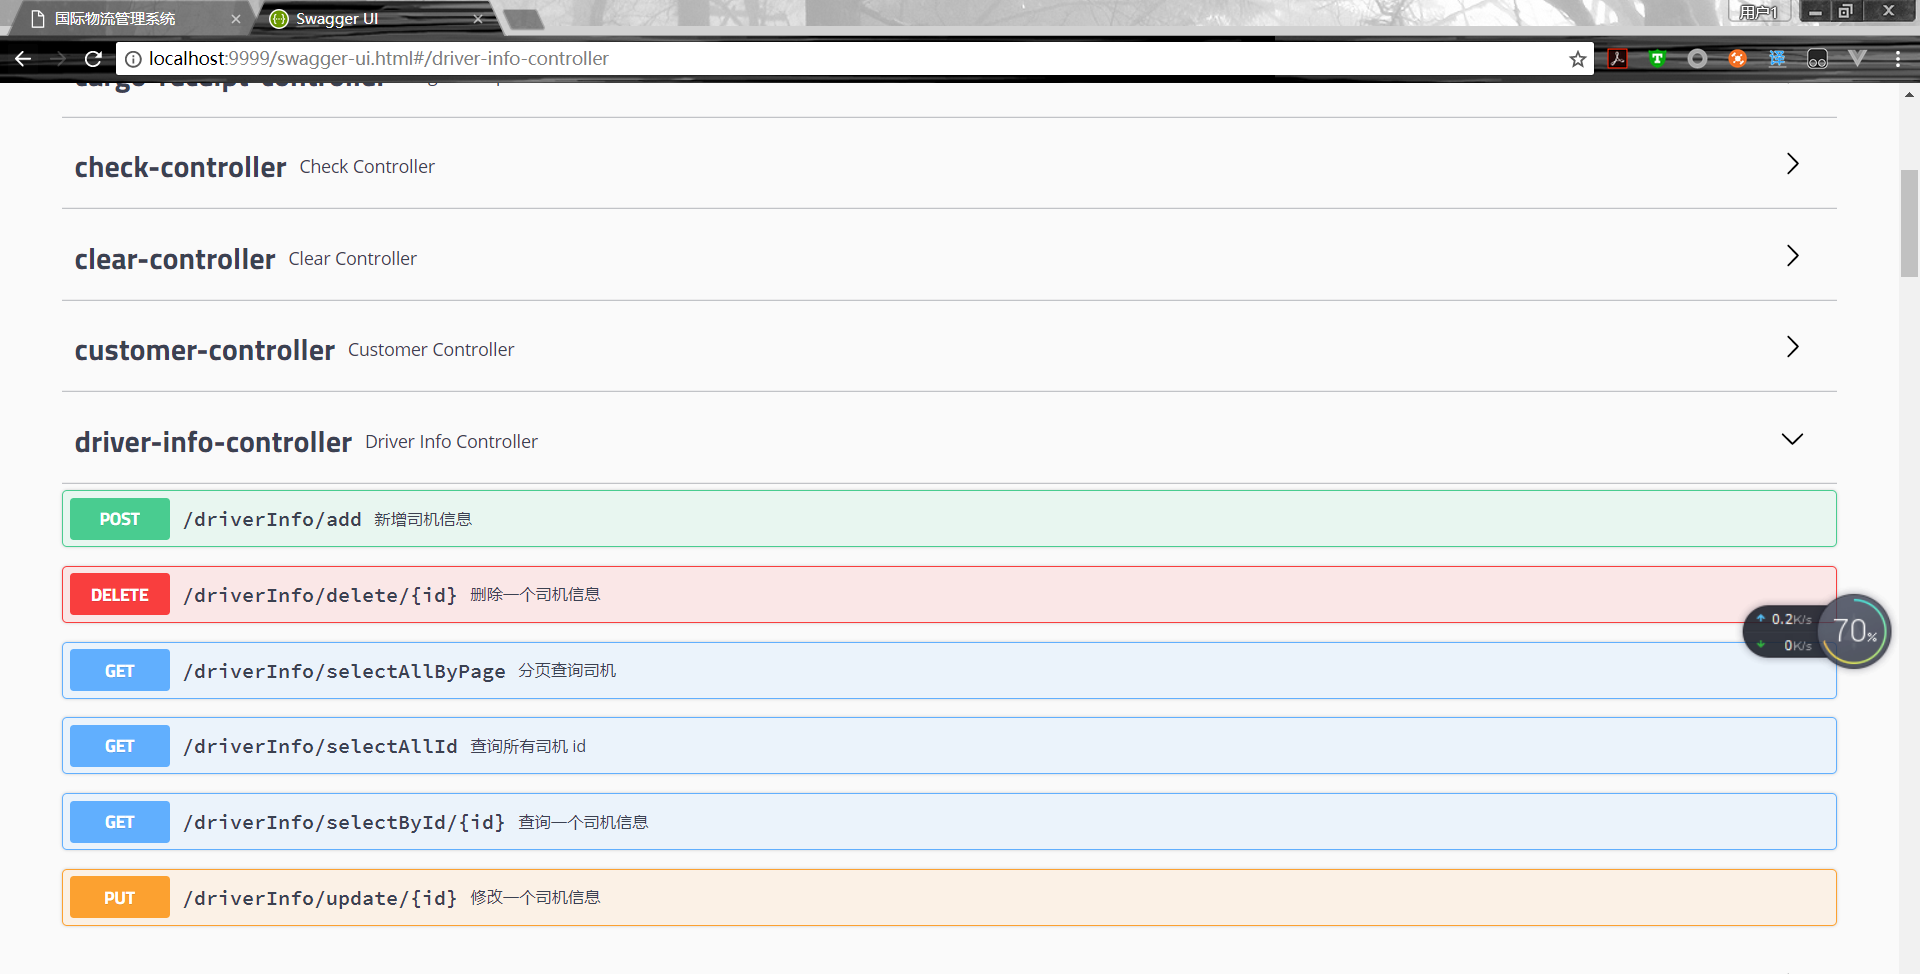Expand the GET /driverInfo/selectAllId operation
This screenshot has height=974, width=1920.
[x=949, y=746]
